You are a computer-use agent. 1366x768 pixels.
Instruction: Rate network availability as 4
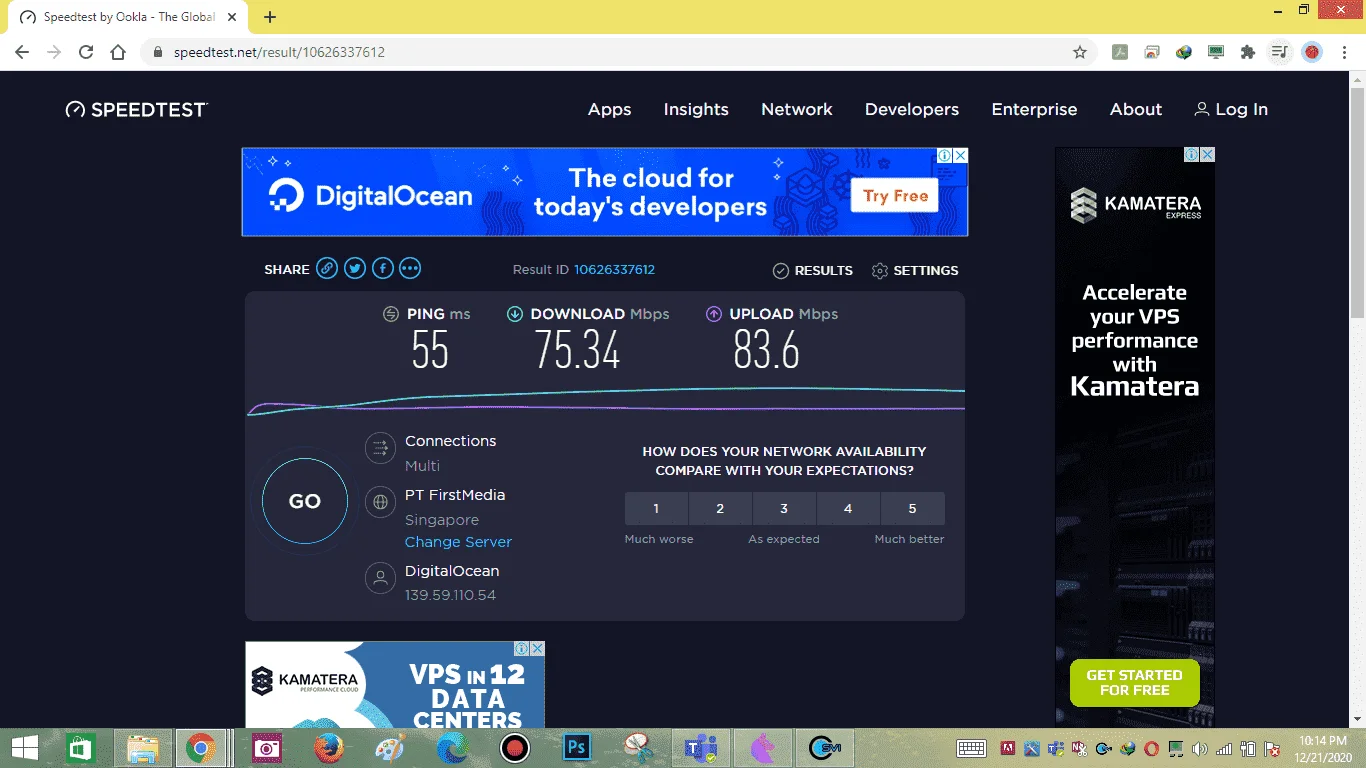848,509
